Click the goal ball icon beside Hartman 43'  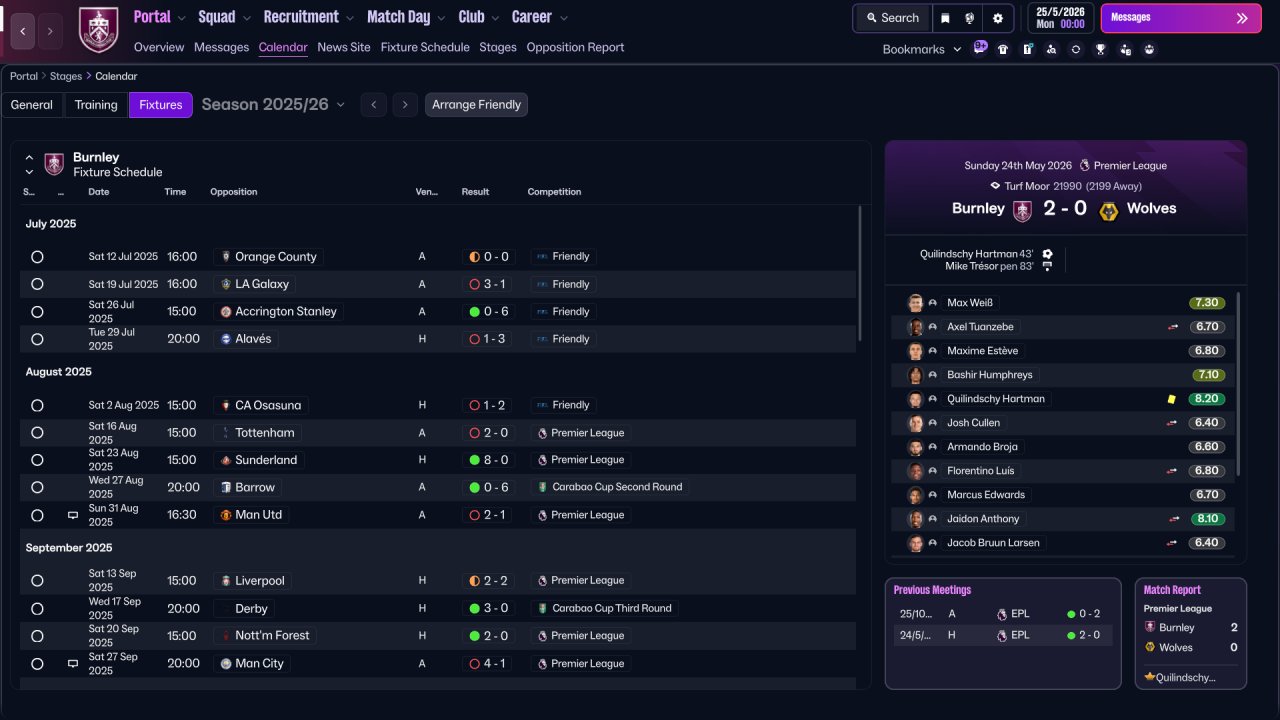(1047, 254)
